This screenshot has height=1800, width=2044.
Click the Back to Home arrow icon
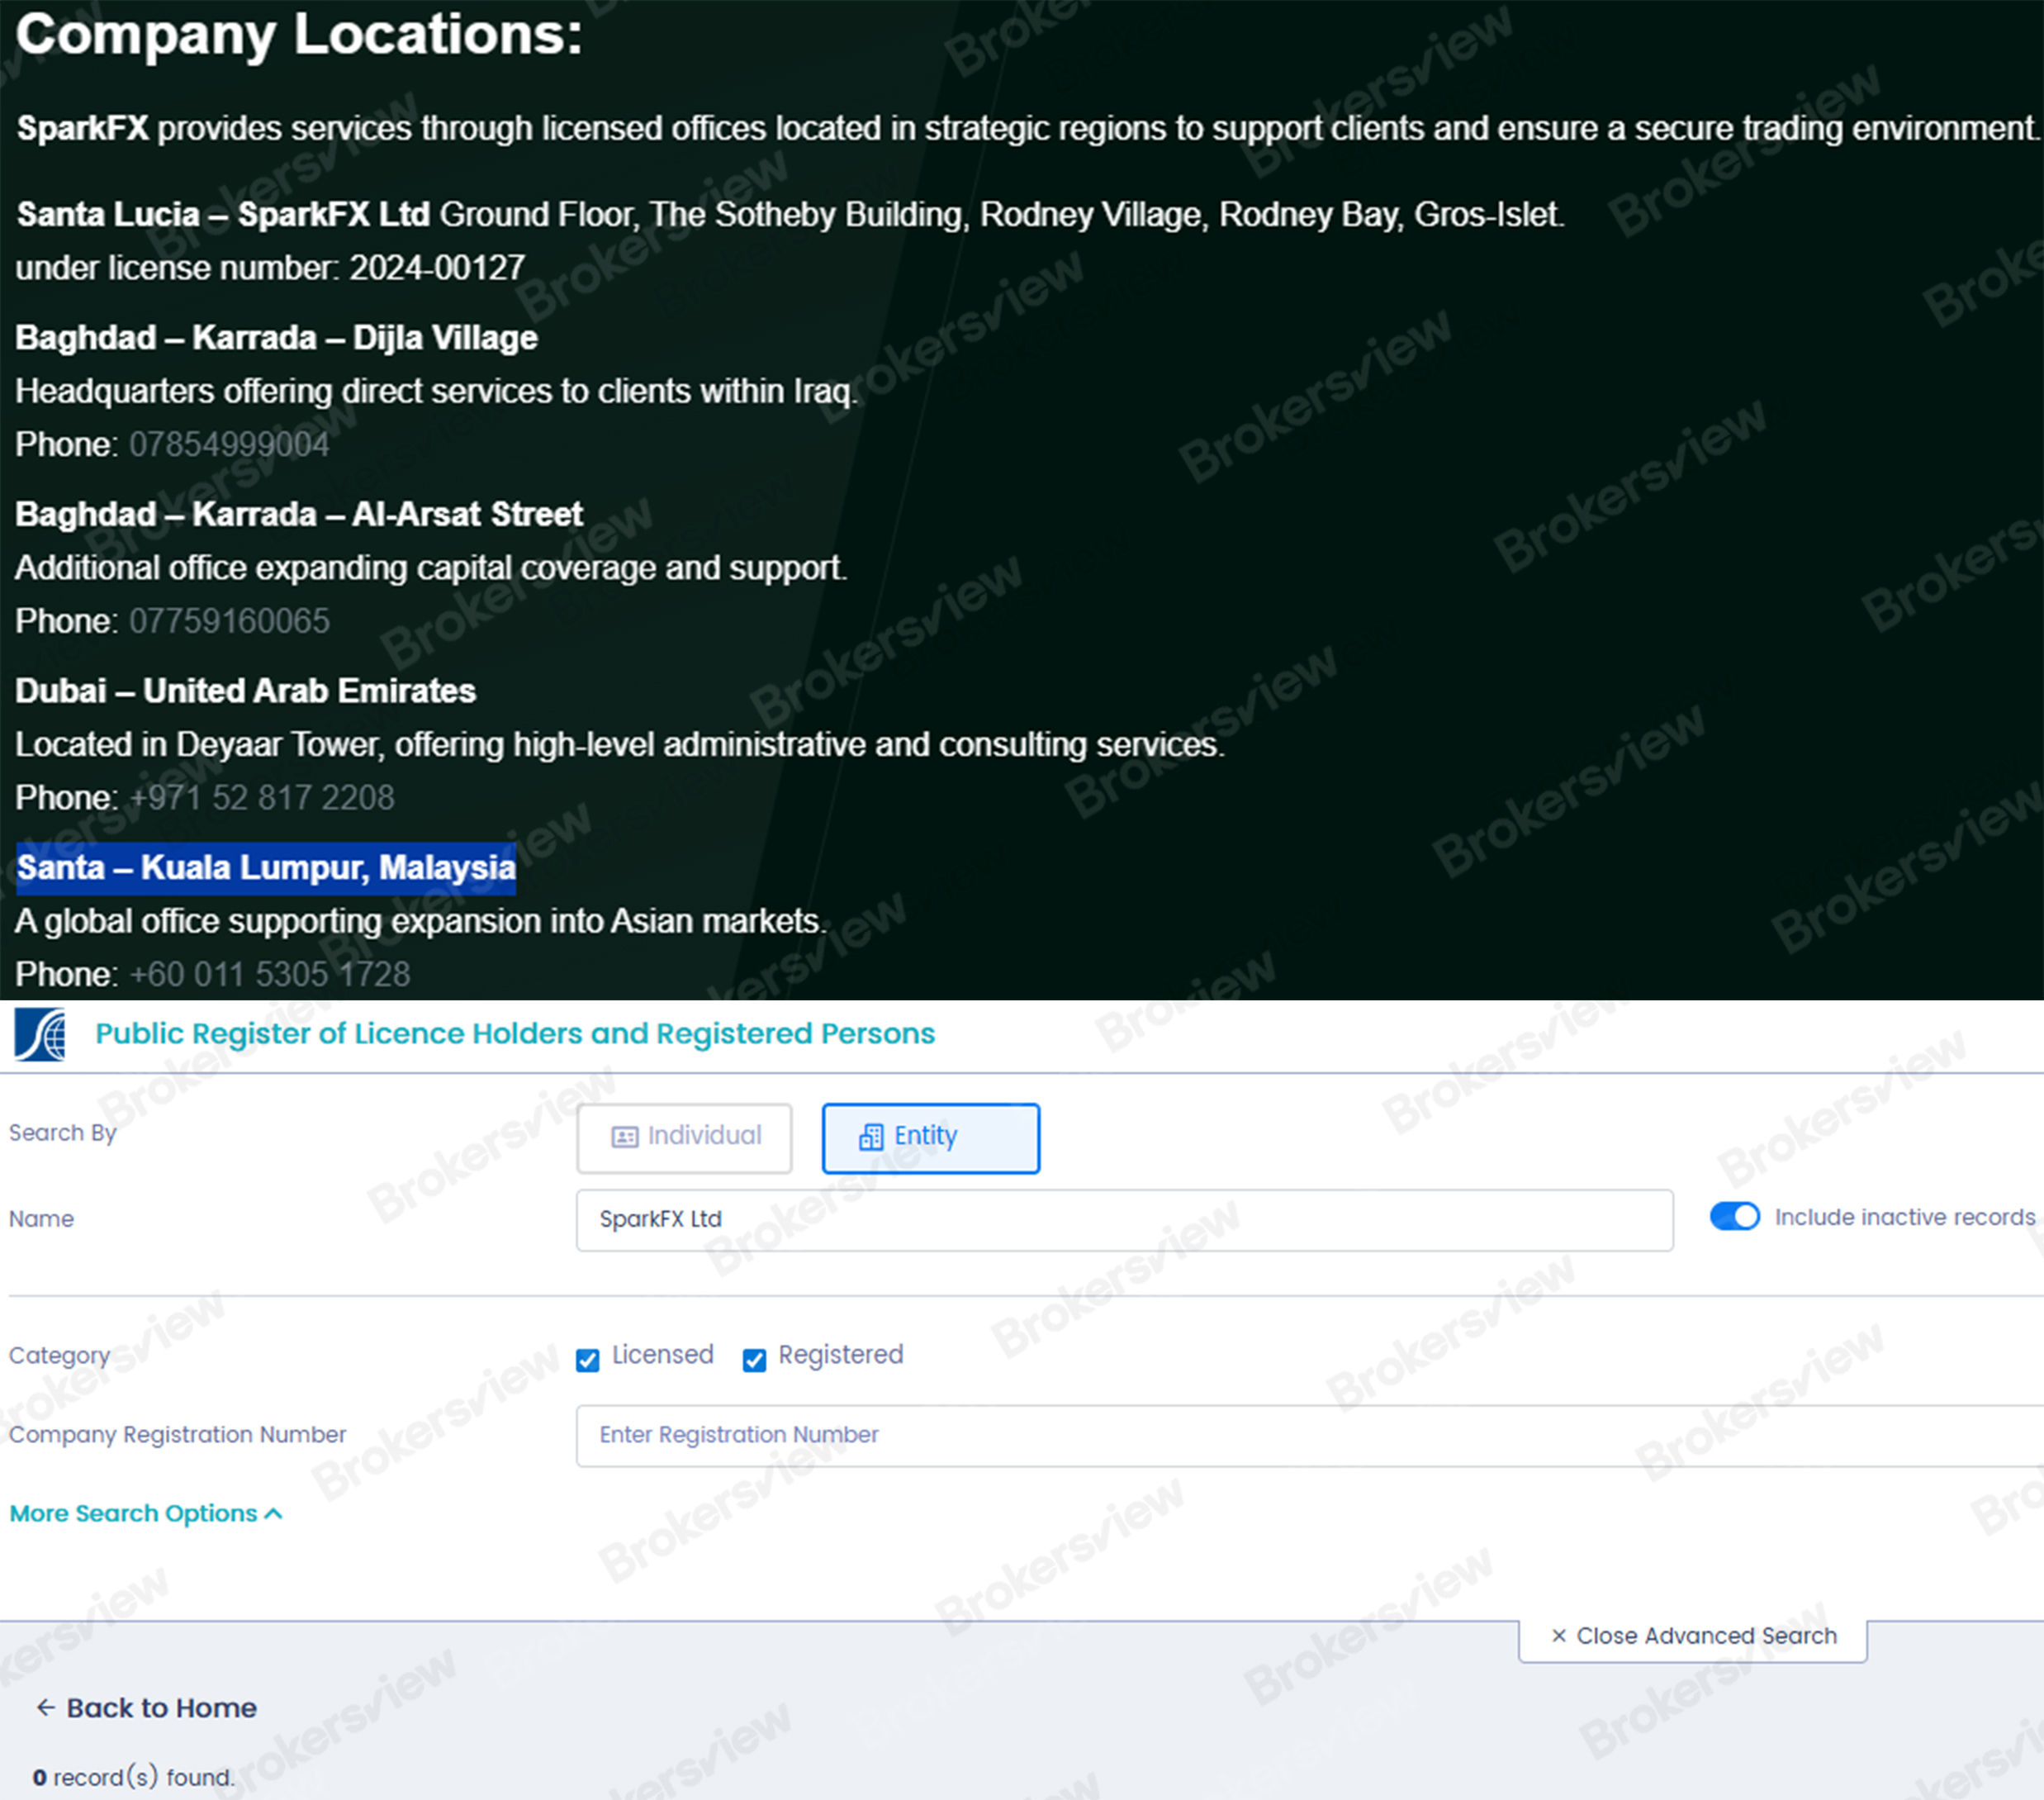tap(45, 1708)
